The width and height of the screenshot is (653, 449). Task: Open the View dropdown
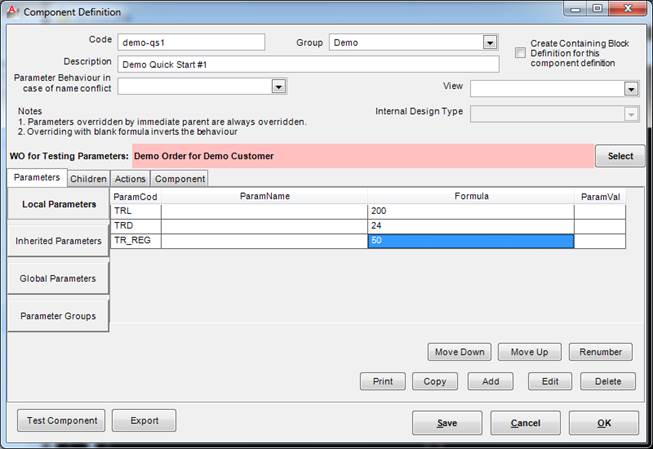click(x=631, y=89)
